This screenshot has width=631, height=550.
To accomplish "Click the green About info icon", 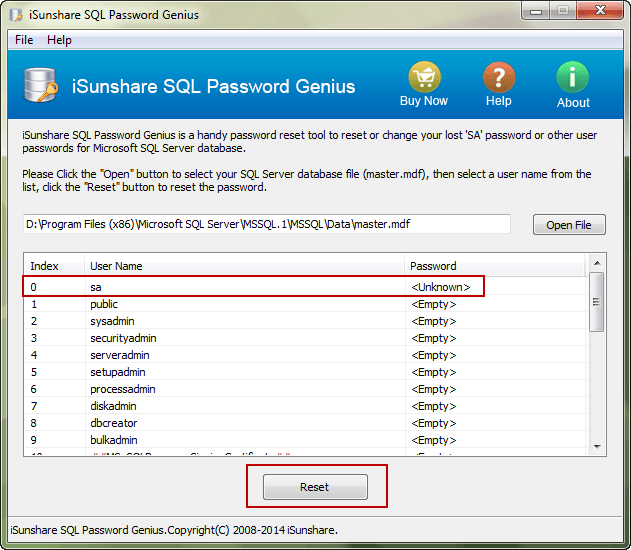I will (573, 78).
